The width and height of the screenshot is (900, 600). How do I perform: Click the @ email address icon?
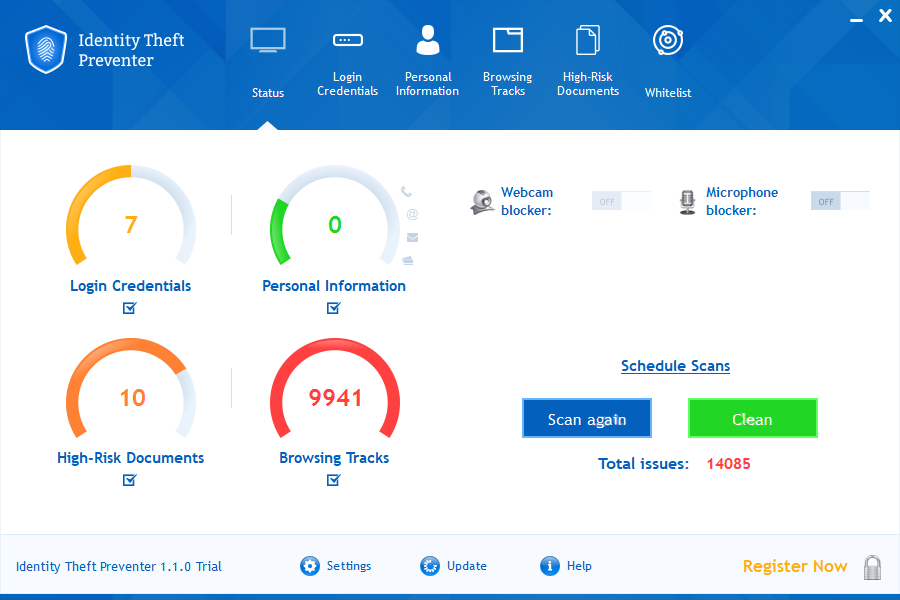412,214
